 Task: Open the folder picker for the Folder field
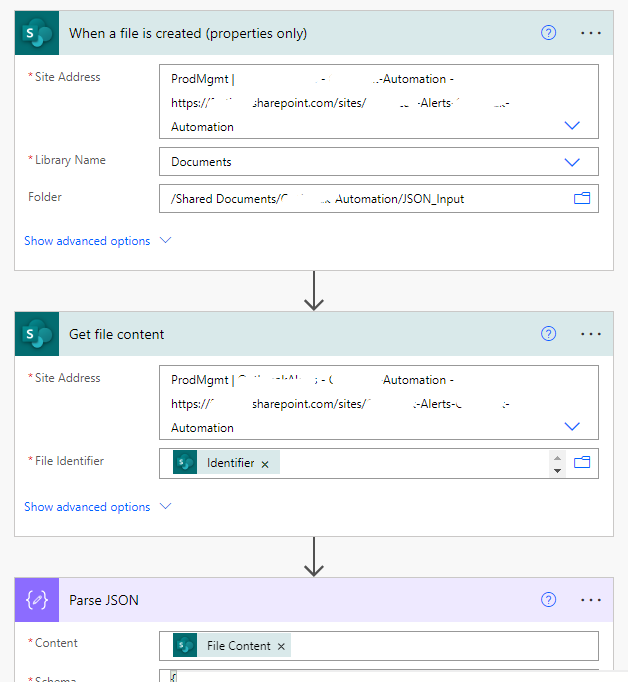click(582, 198)
